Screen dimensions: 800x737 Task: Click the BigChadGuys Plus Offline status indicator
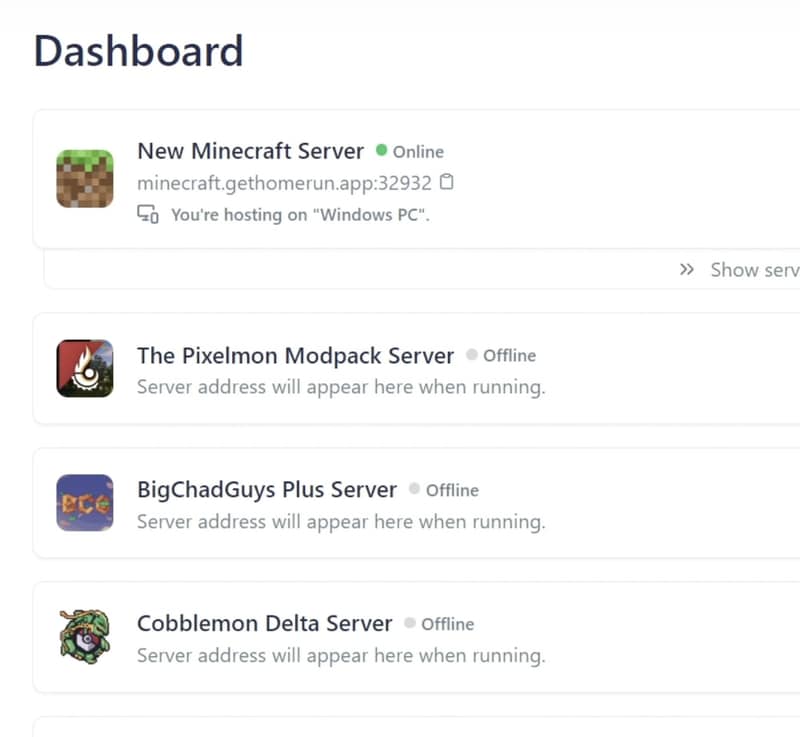point(443,490)
